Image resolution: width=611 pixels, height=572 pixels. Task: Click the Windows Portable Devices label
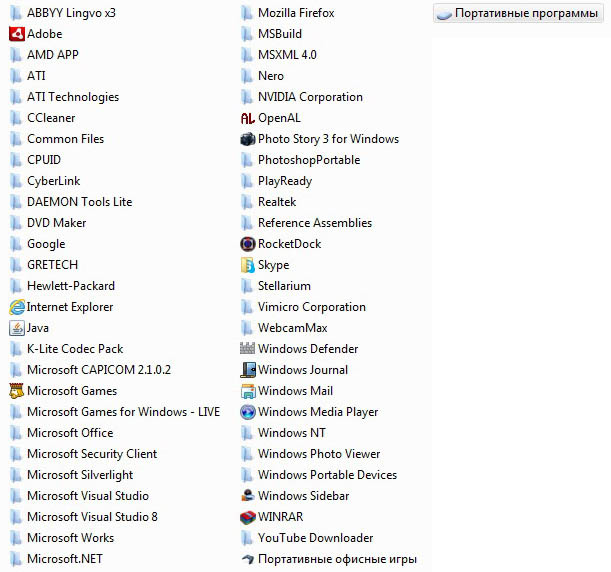327,475
